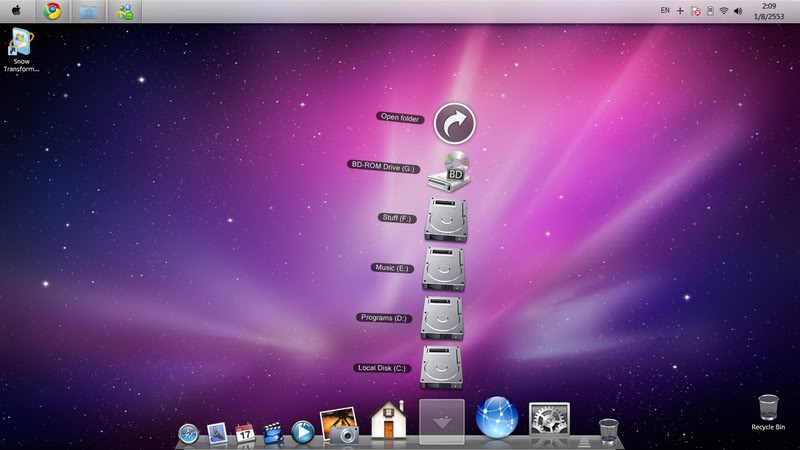Open the Mail stamp icon in dock
Image resolution: width=800 pixels, height=450 pixels.
tap(217, 434)
